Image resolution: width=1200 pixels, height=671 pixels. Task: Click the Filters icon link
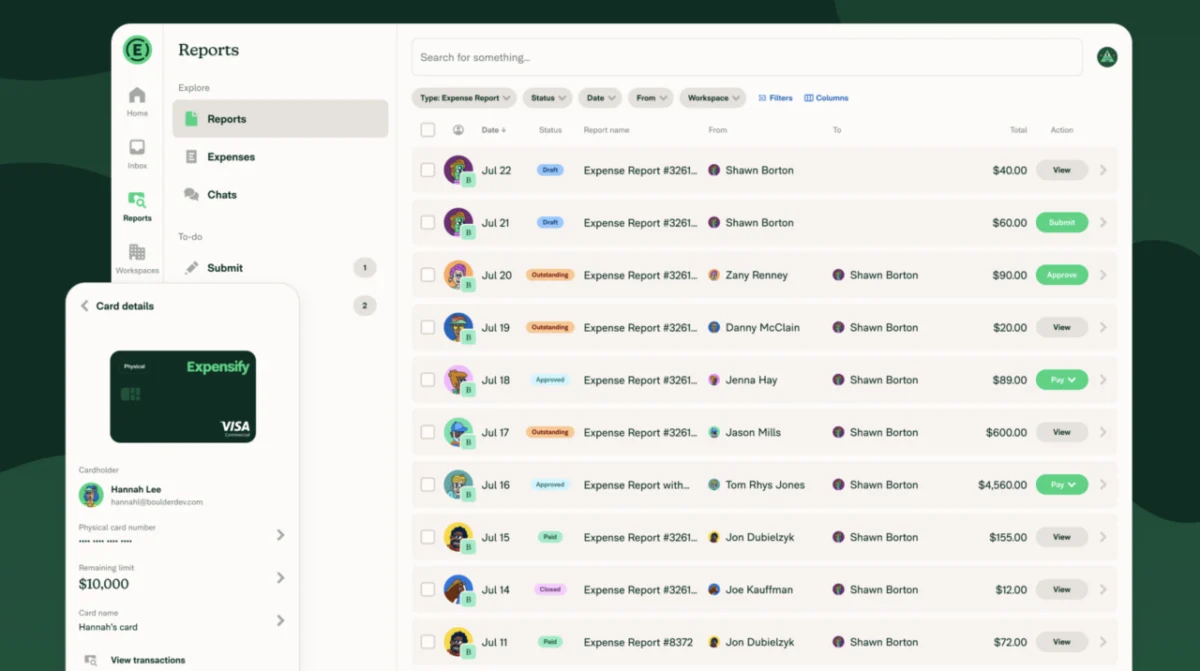pyautogui.click(x=775, y=98)
